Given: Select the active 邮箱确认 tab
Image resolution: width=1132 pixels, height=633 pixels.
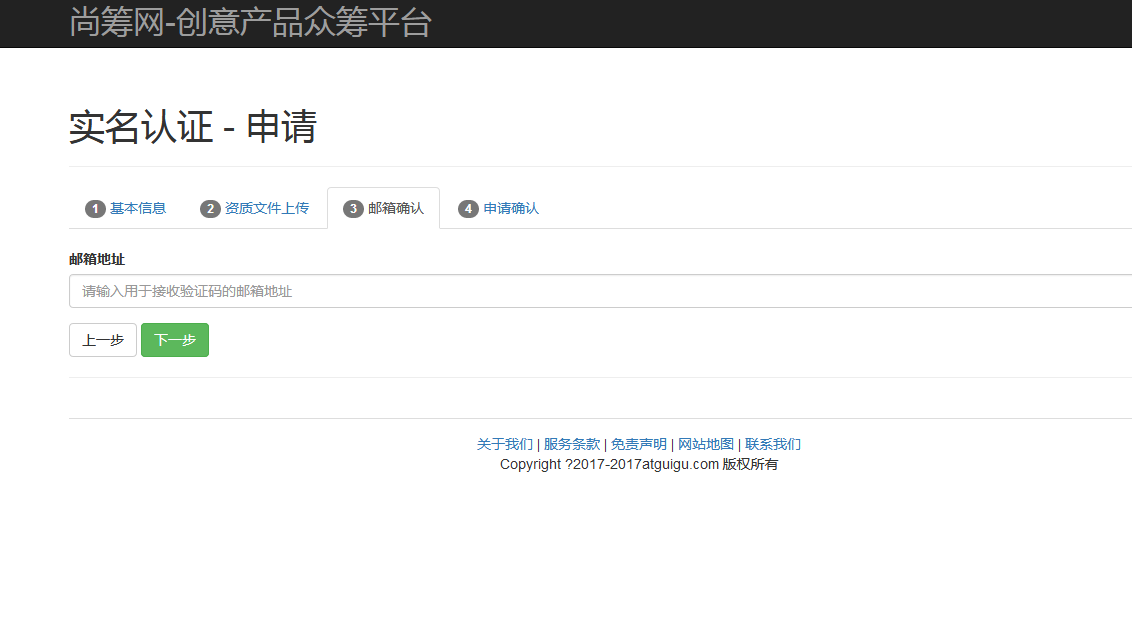Looking at the screenshot, I should (x=397, y=208).
